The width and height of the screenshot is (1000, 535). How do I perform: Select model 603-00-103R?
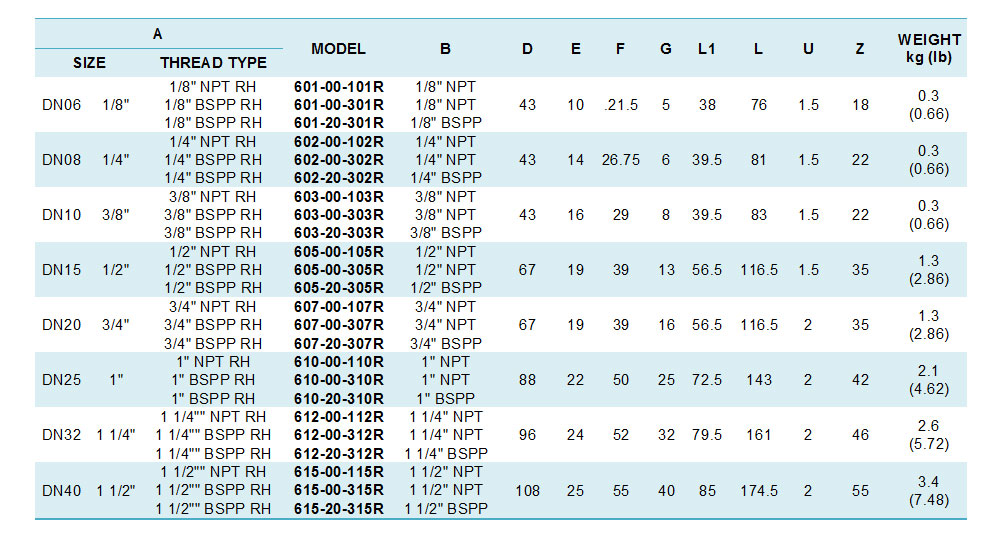point(339,196)
